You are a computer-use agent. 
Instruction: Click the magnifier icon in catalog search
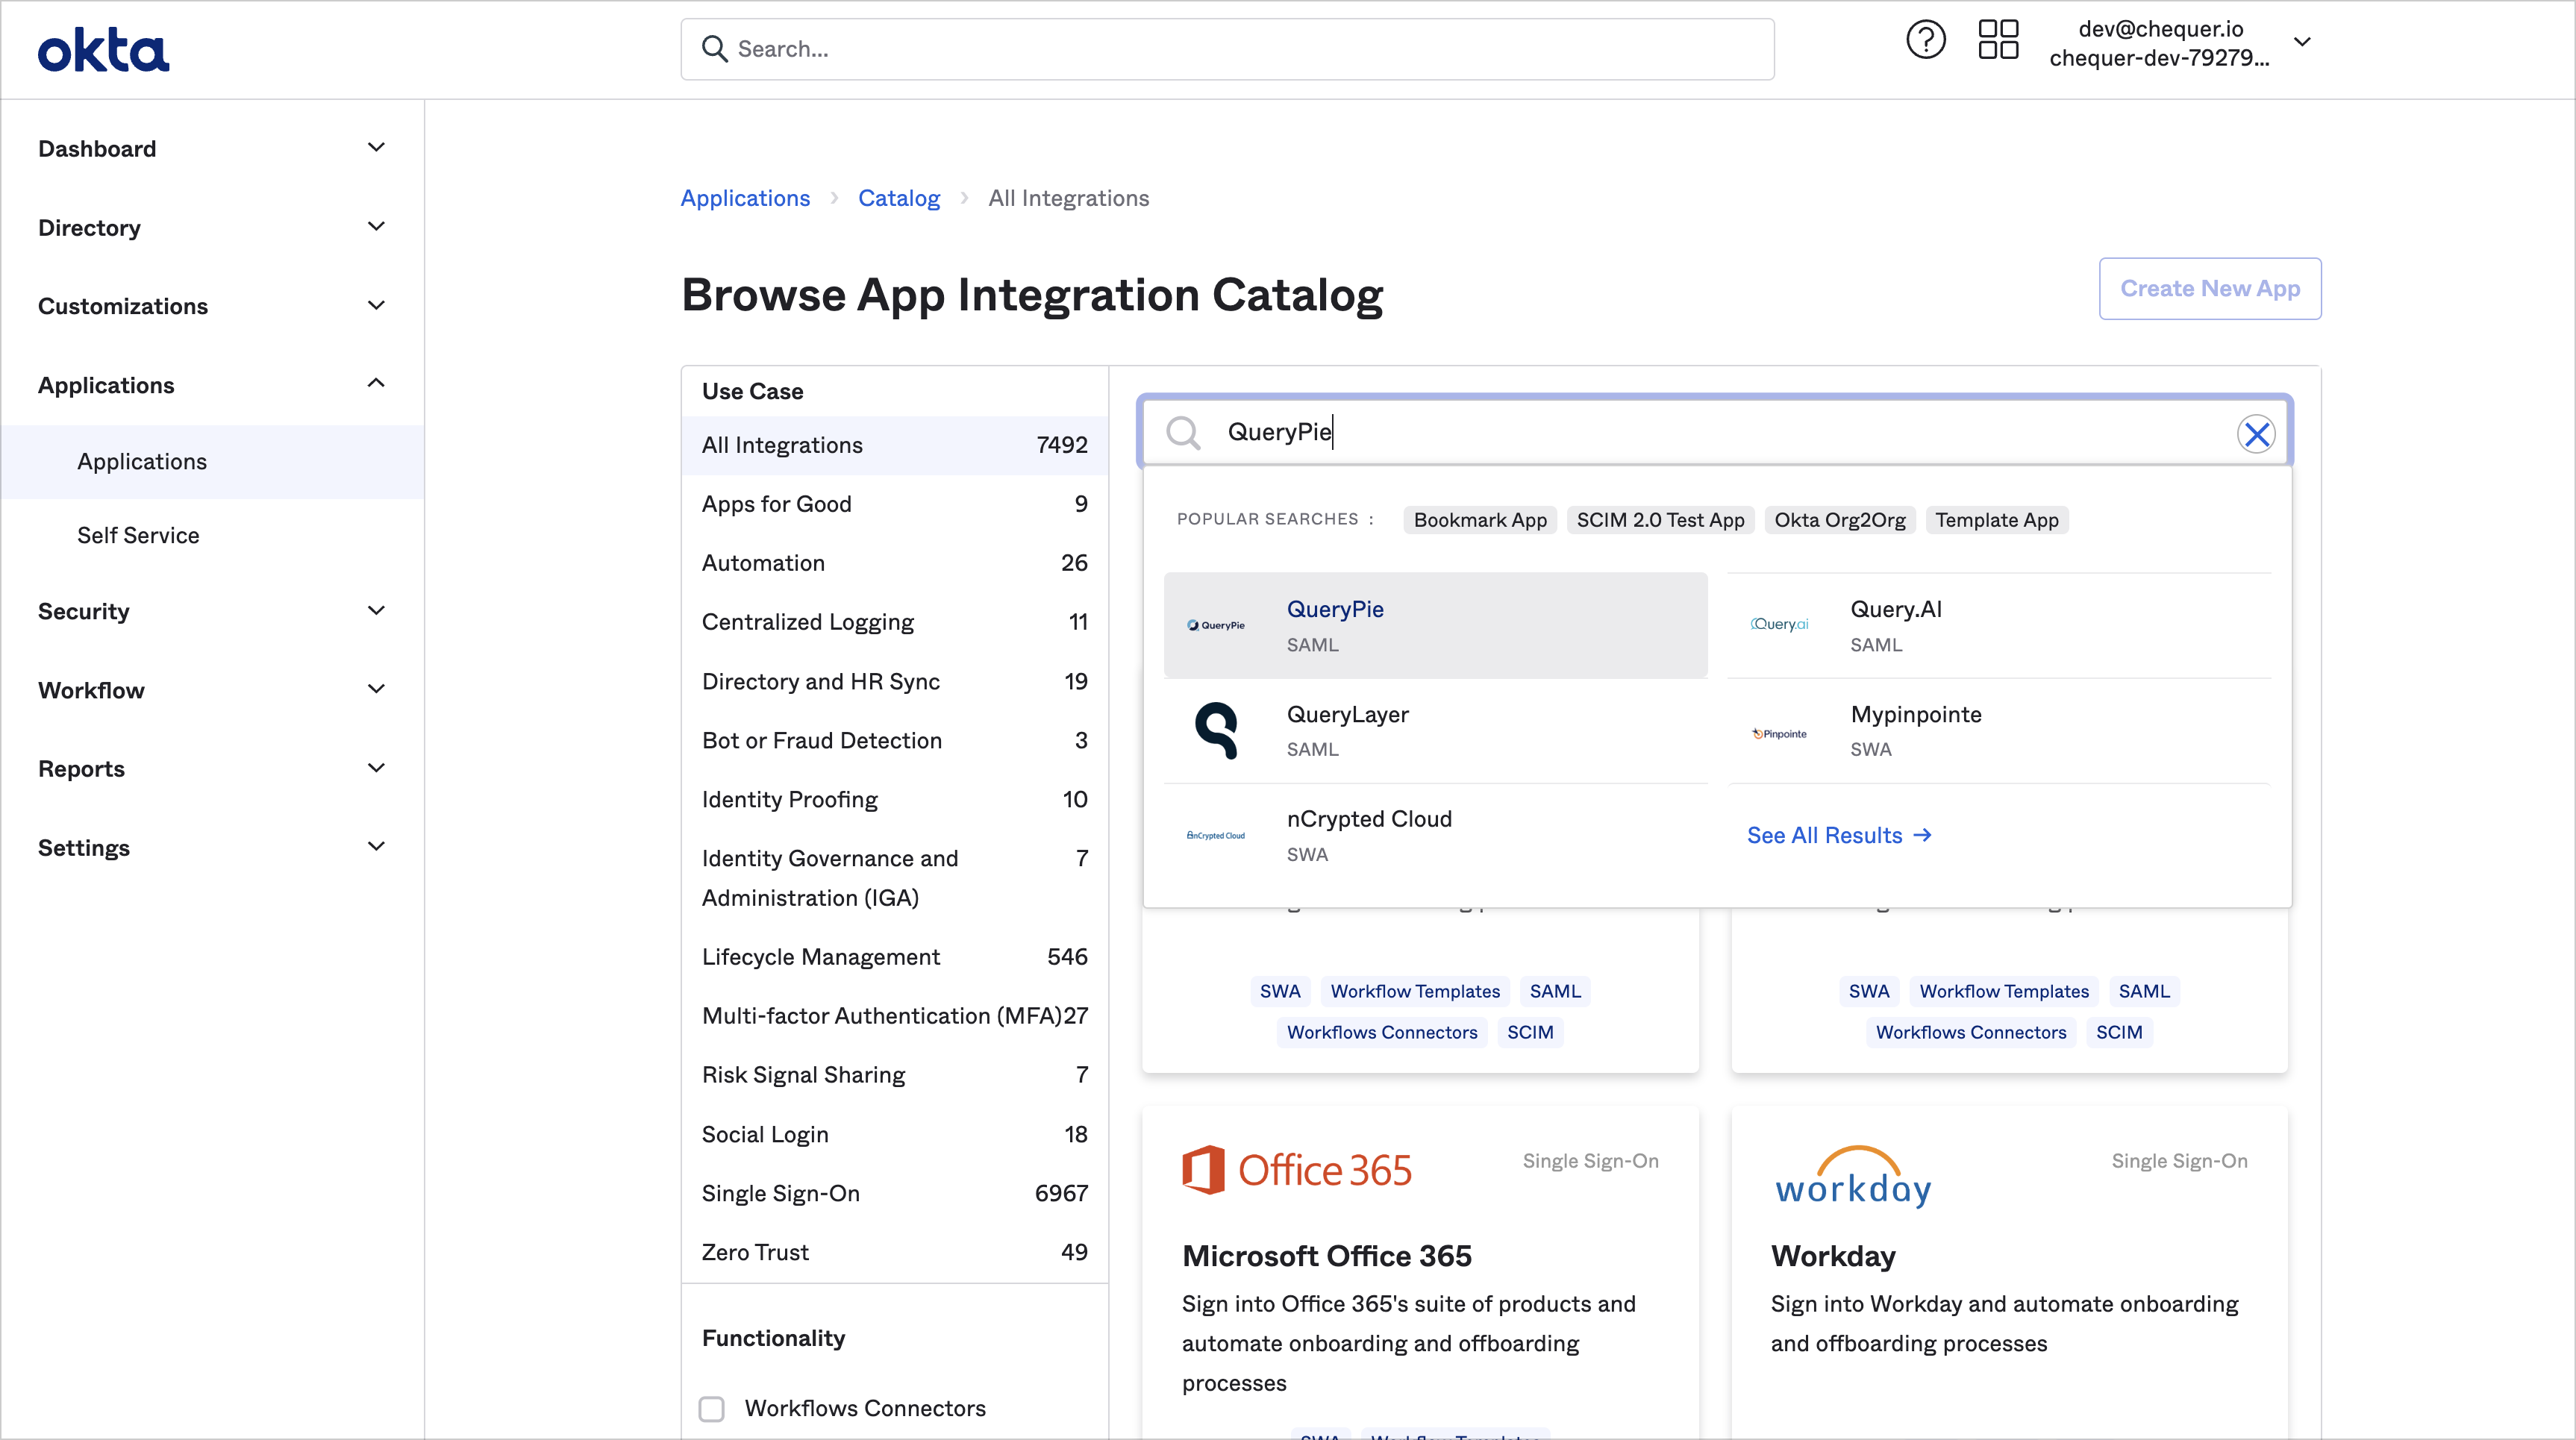[x=1183, y=433]
